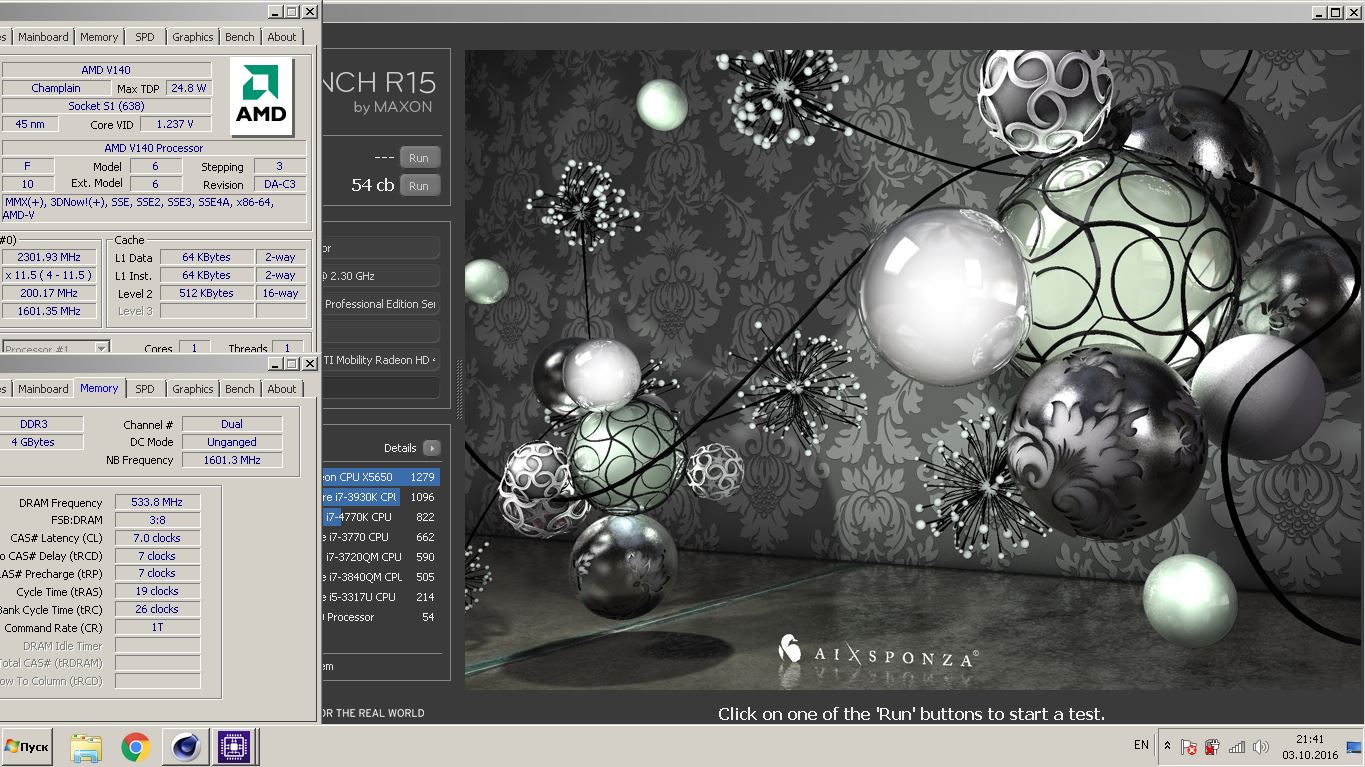Close the DRAM timings CPU-Z window
1365x767 pixels.
coord(310,364)
